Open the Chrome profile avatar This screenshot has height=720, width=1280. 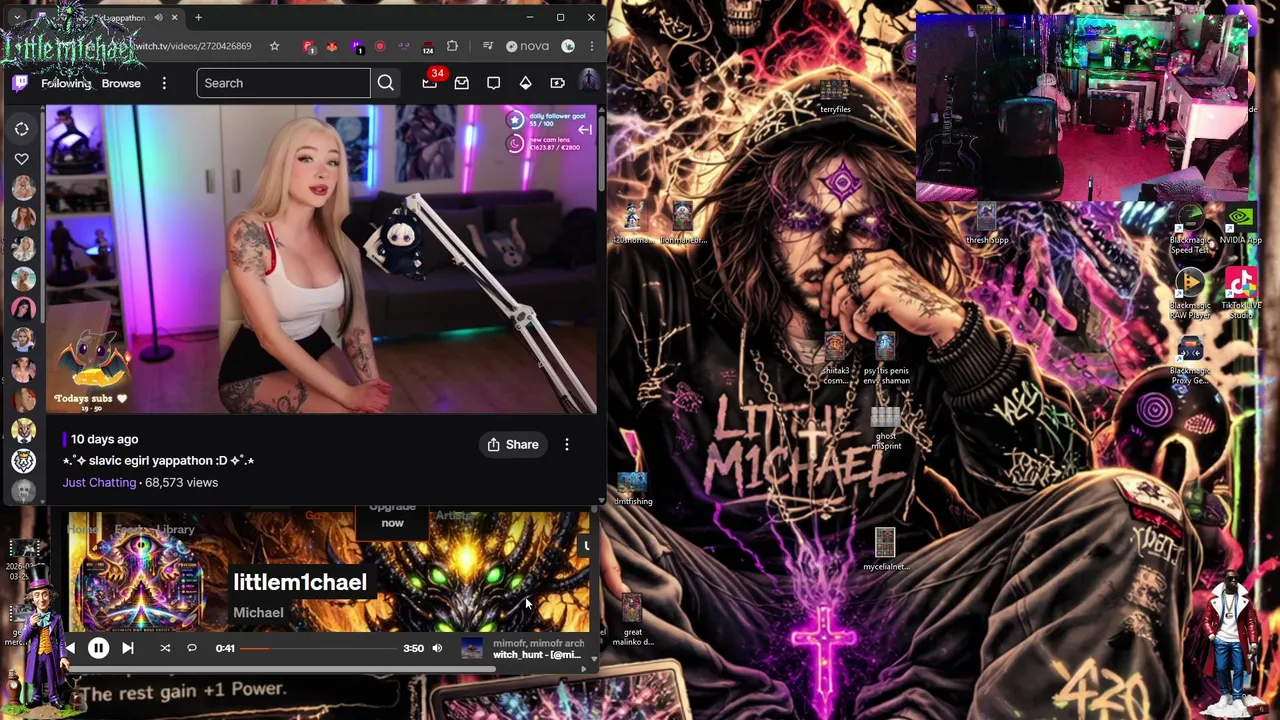(568, 46)
